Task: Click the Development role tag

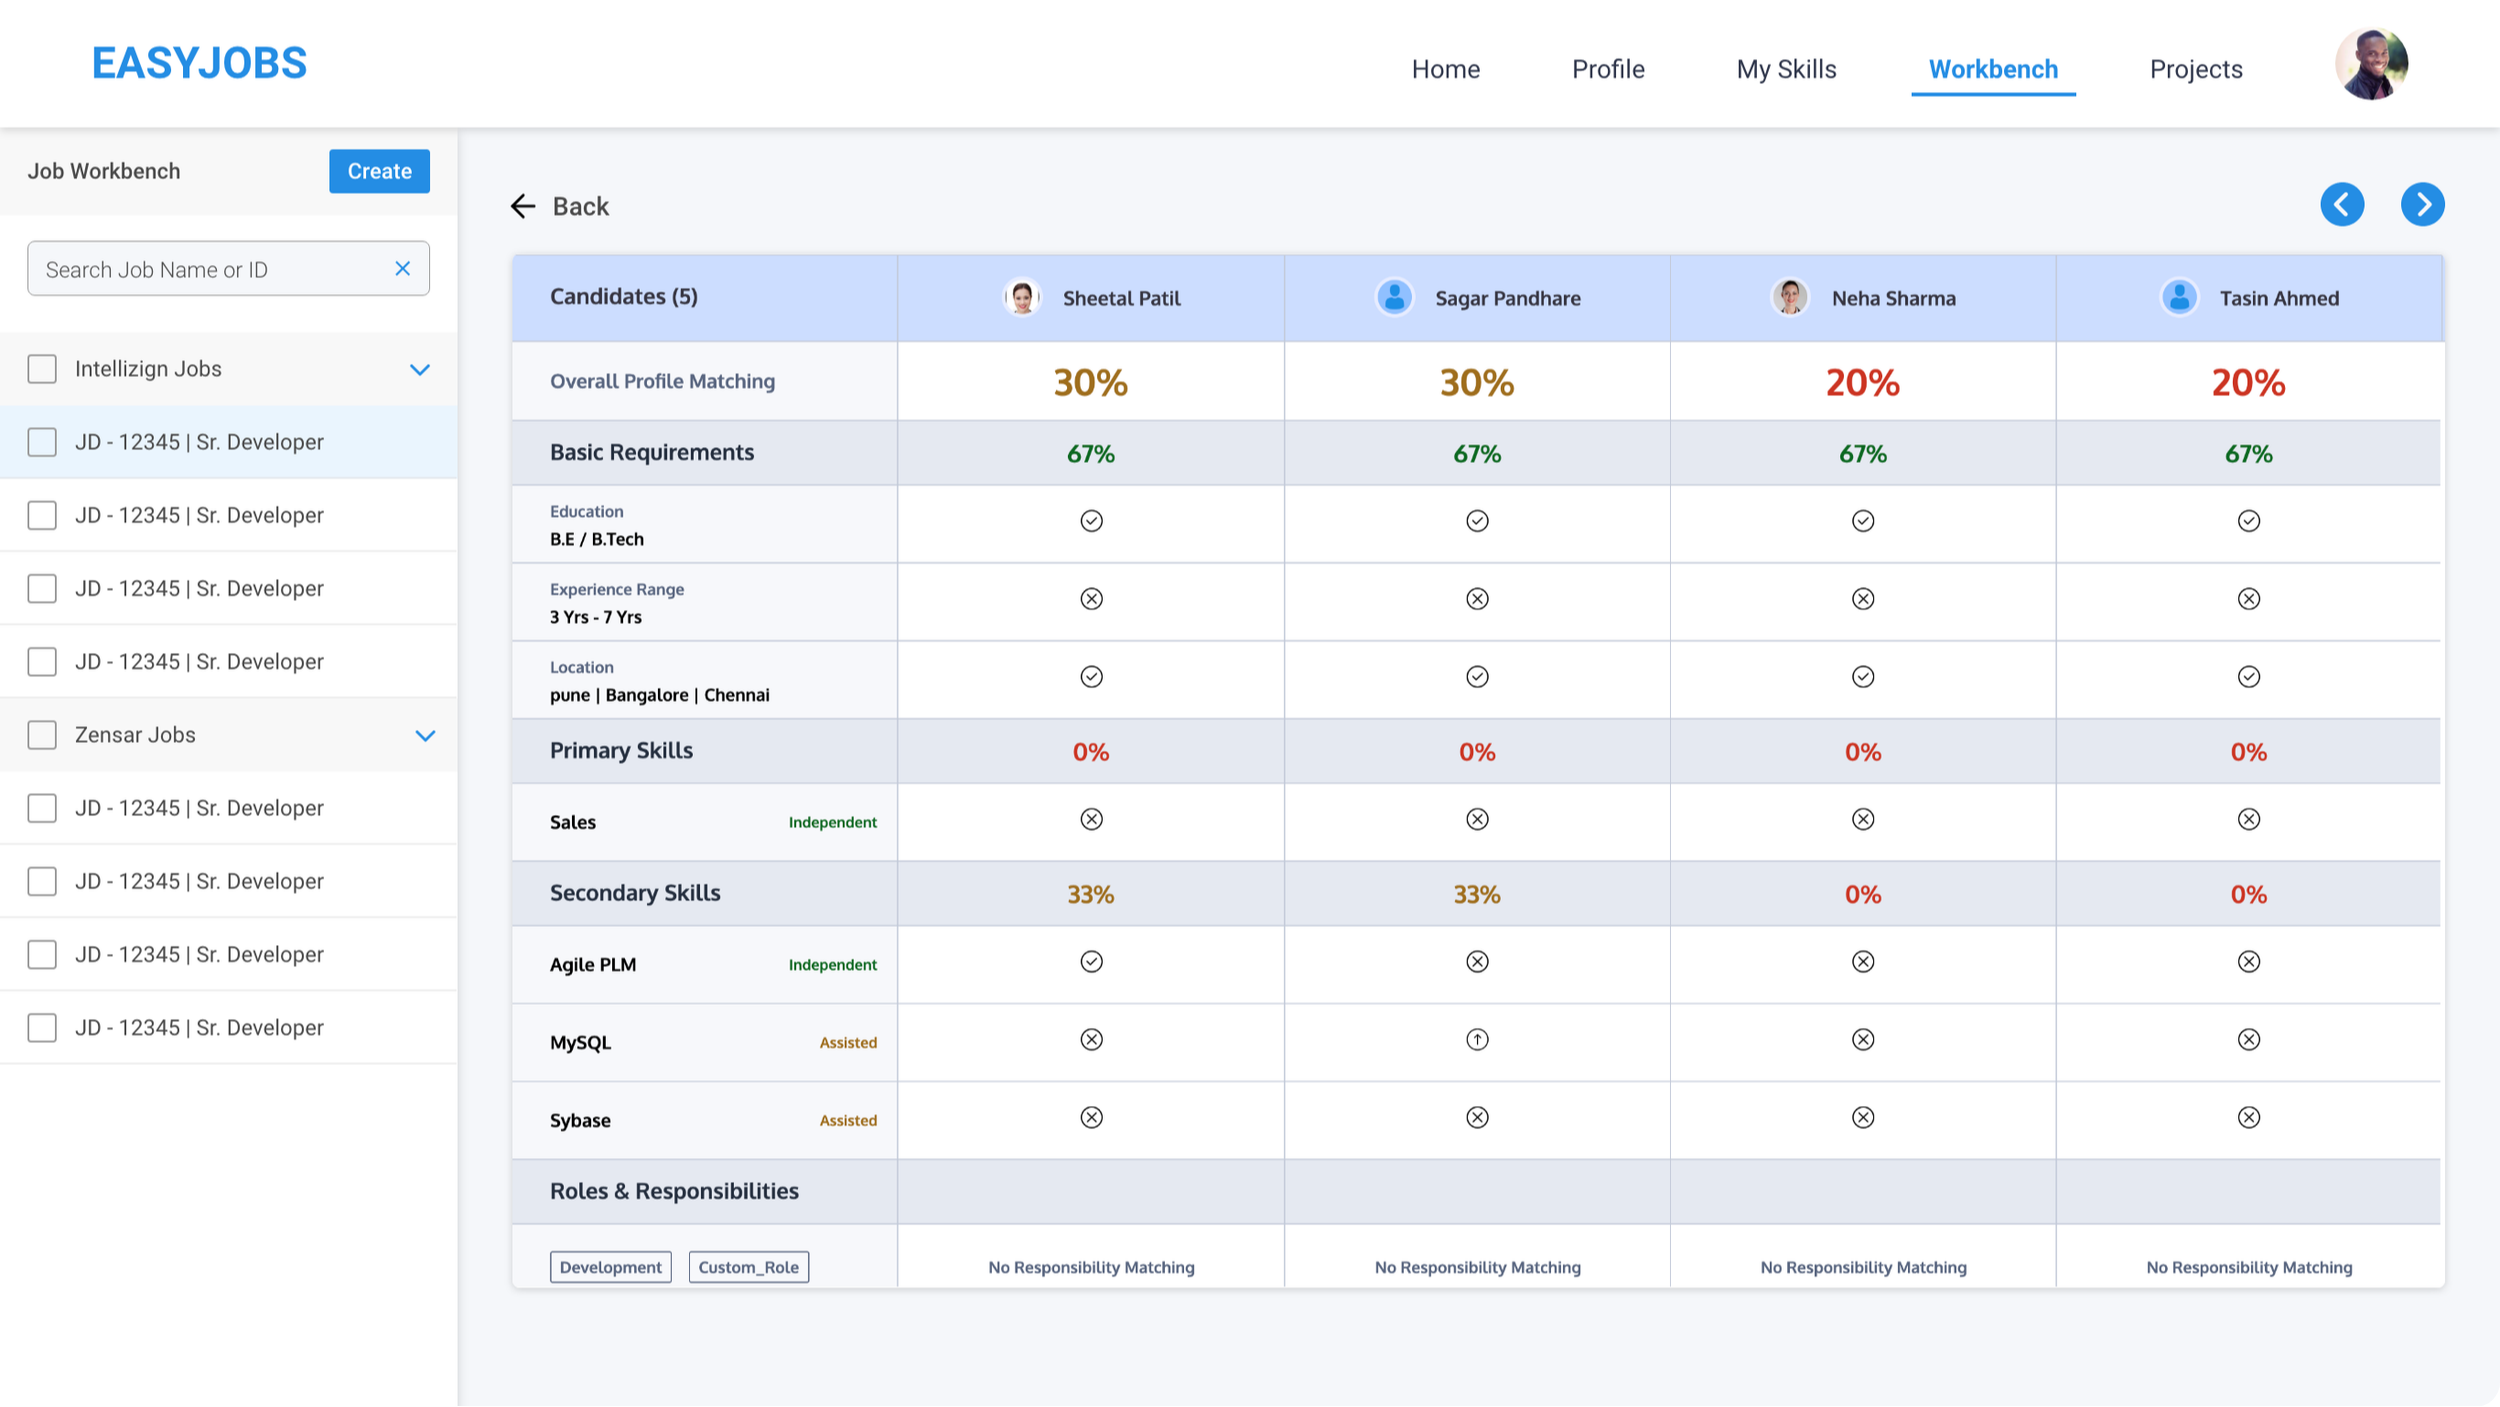Action: click(x=610, y=1267)
